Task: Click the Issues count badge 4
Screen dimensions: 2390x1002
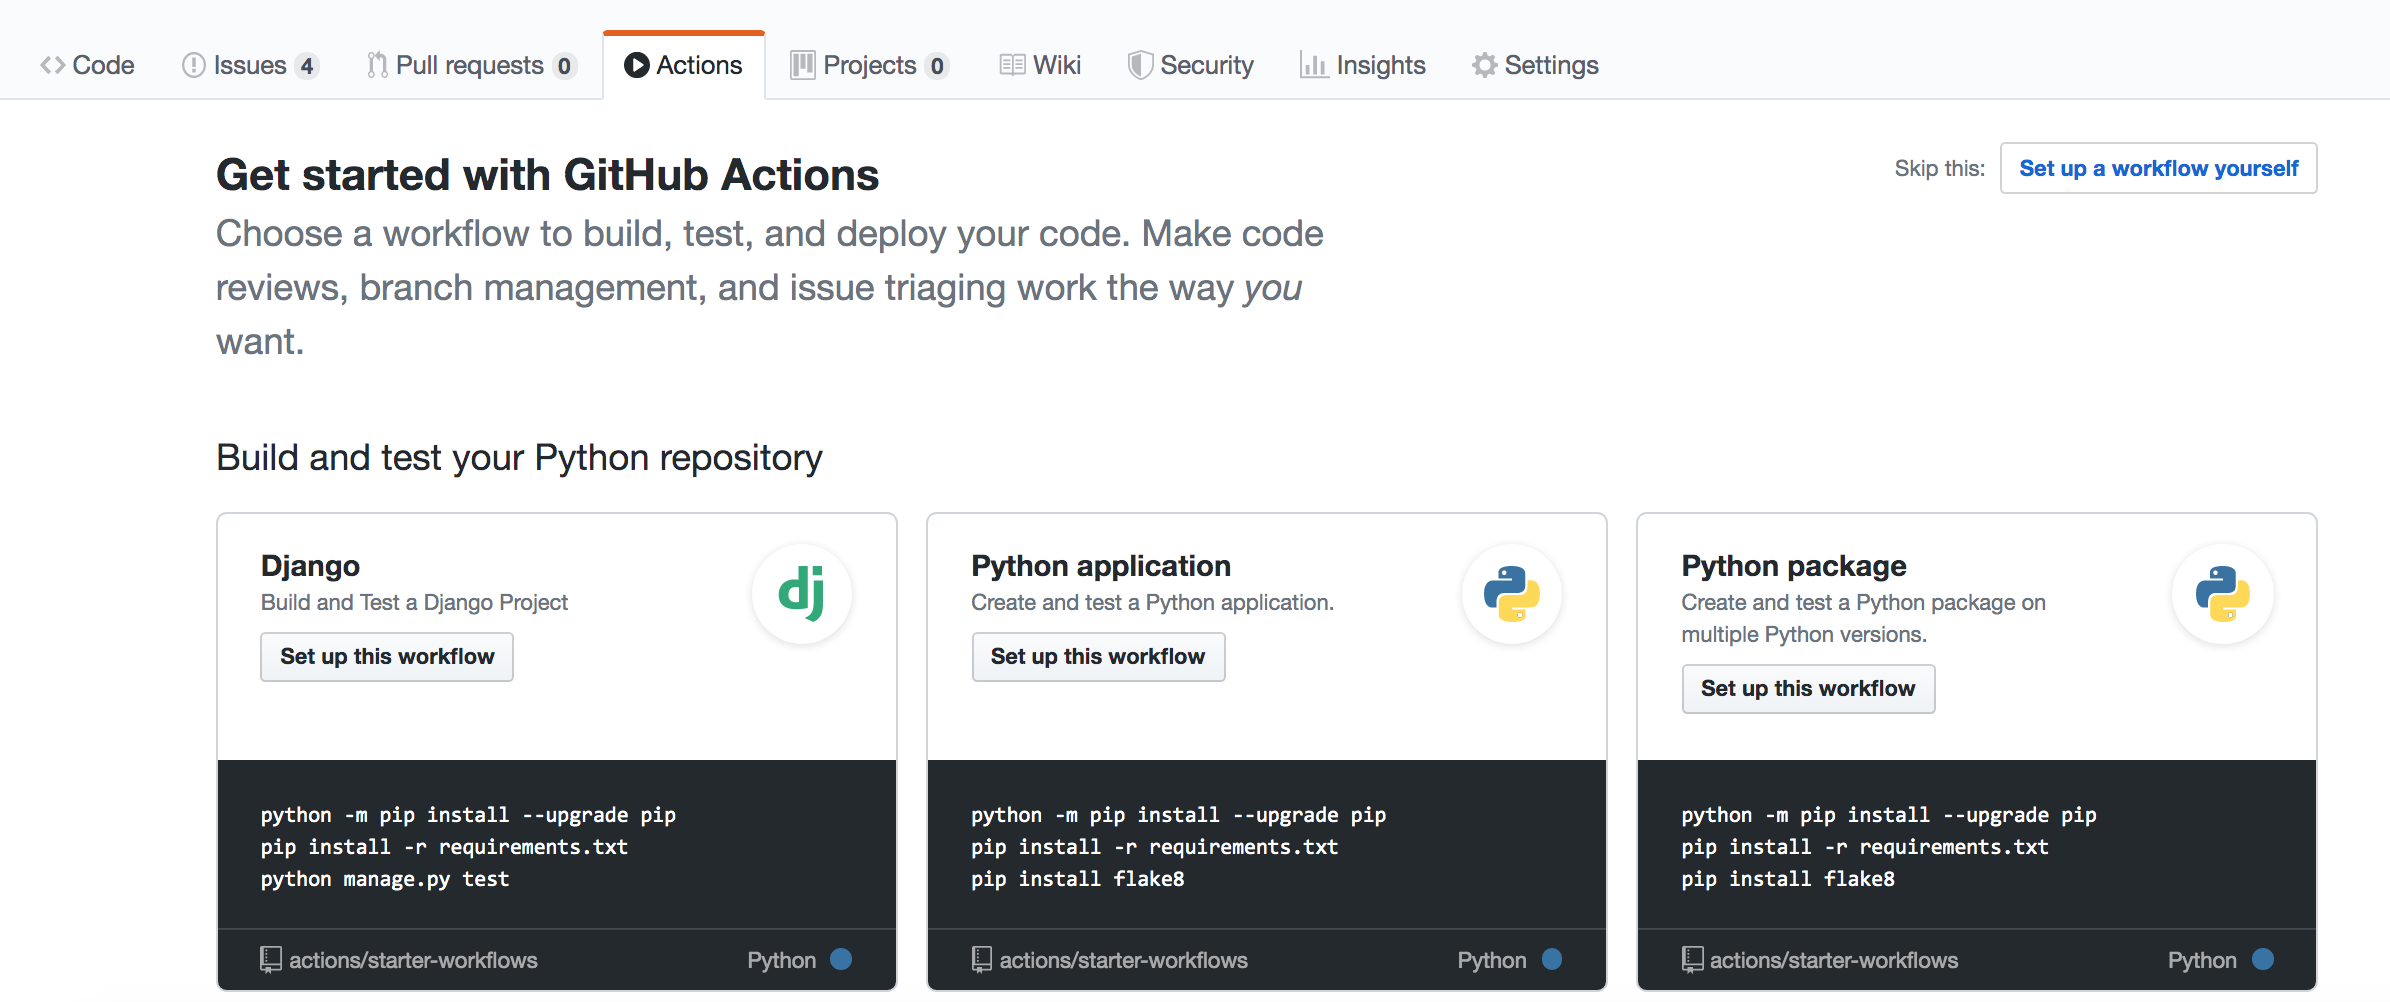Action: [x=307, y=66]
